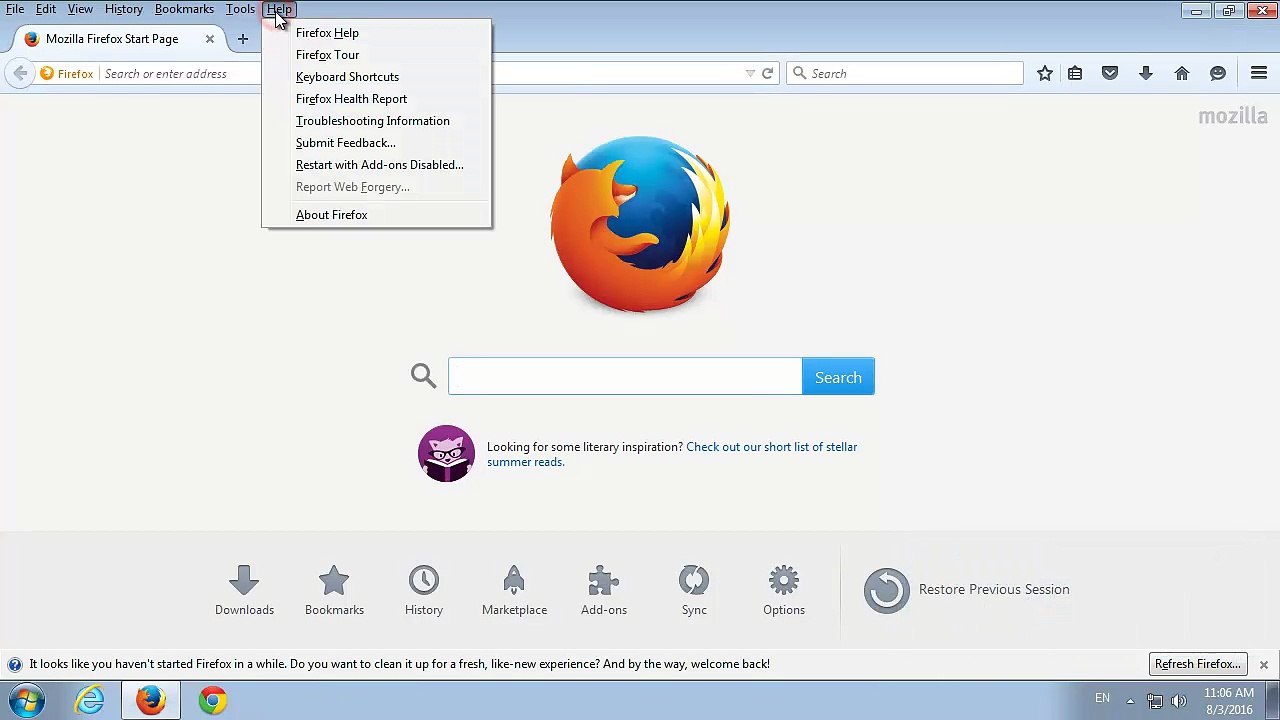This screenshot has height=720, width=1280.
Task: Focus the start page search input field
Action: pyautogui.click(x=625, y=376)
